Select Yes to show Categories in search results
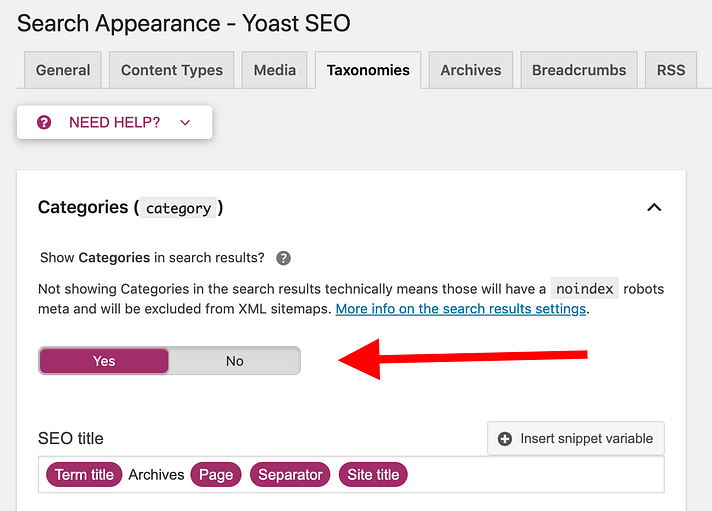 tap(104, 361)
